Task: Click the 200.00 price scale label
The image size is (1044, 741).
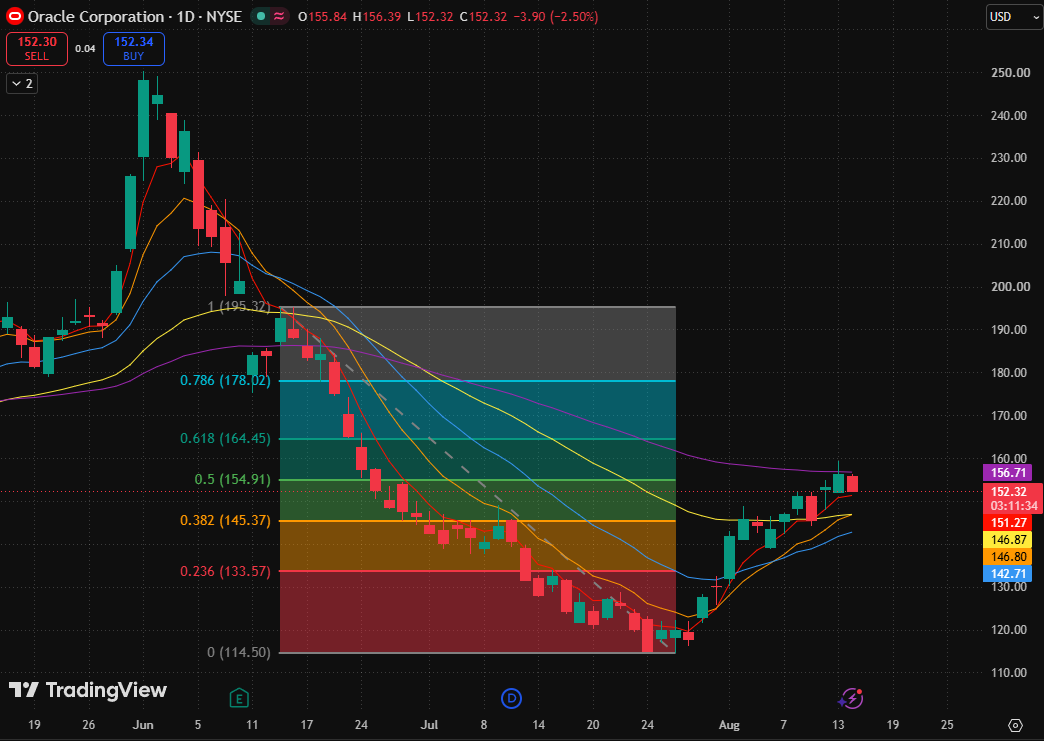Action: 1010,287
